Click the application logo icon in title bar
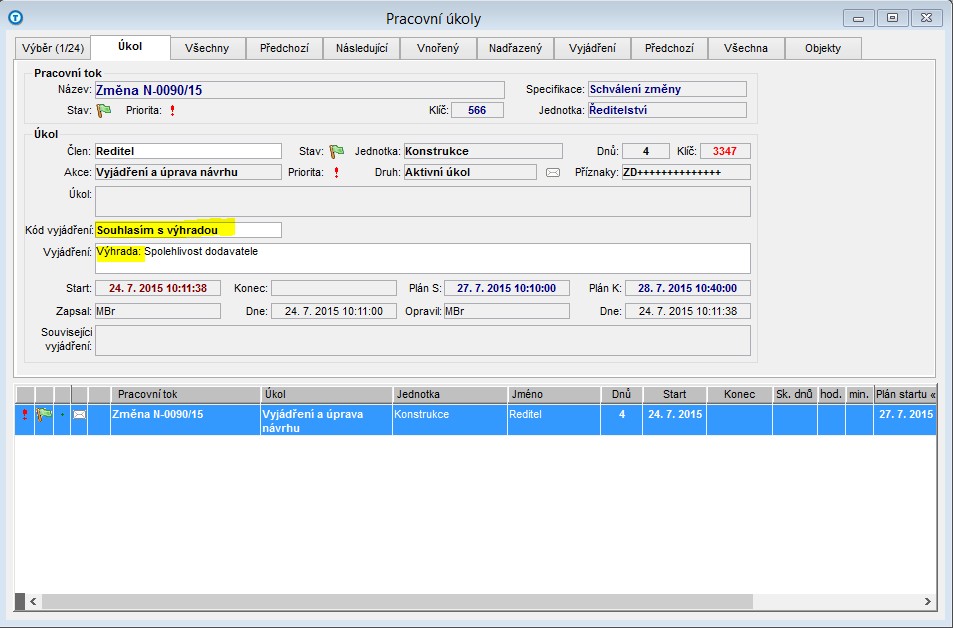This screenshot has height=628, width=953. pos(15,18)
